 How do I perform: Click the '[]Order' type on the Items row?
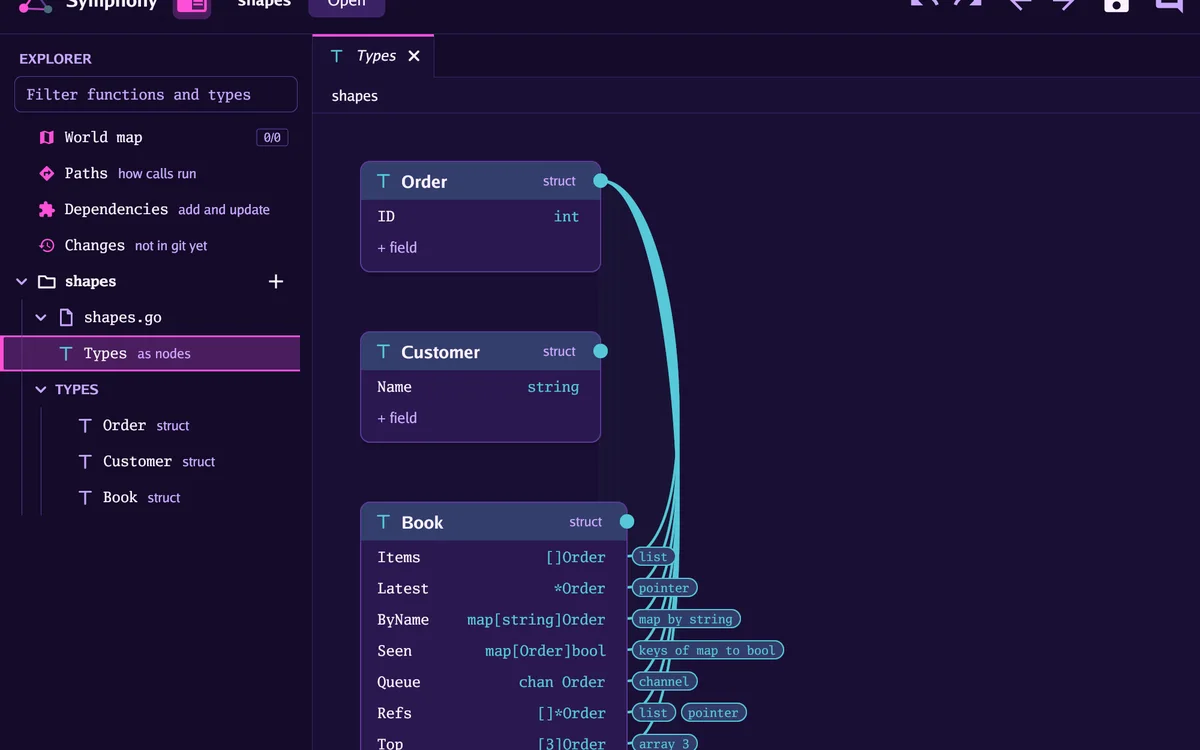[576, 557]
